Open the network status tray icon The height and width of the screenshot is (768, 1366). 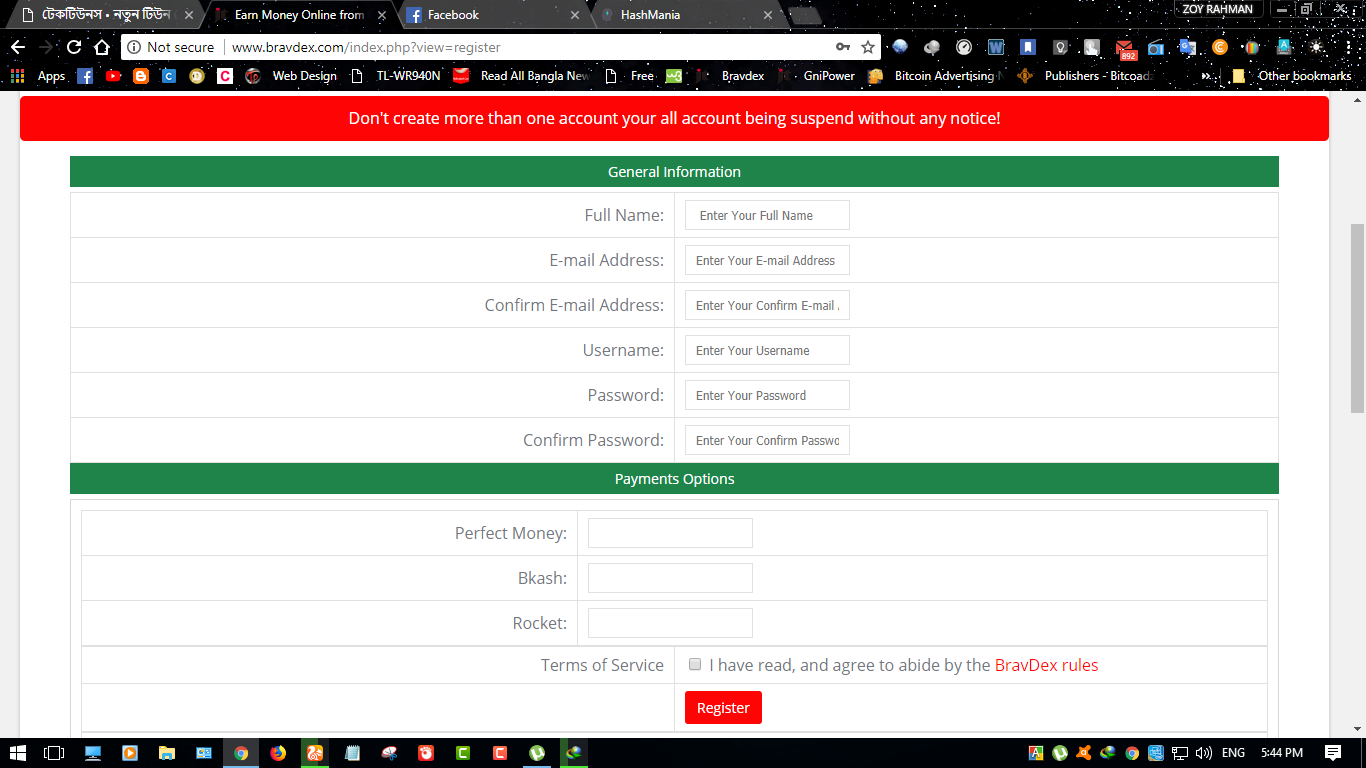(x=1180, y=753)
